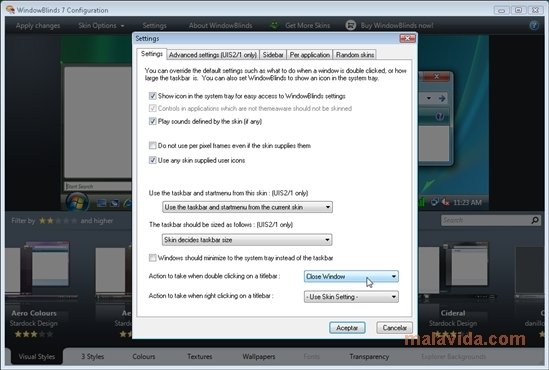The width and height of the screenshot is (549, 370).
Task: Click the search magnifier icon
Action: tap(535, 220)
